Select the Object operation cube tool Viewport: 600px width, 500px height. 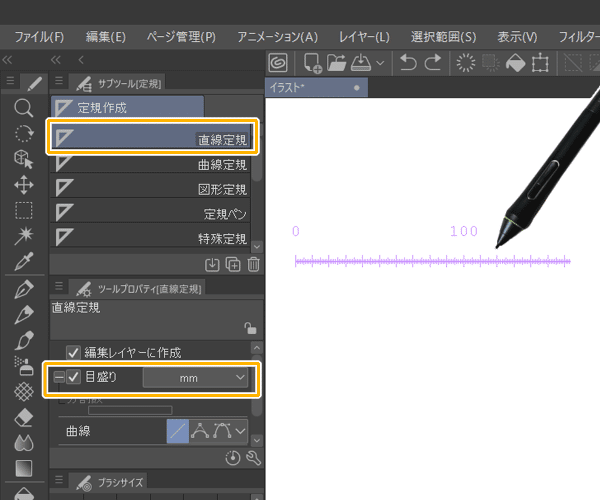(x=24, y=159)
